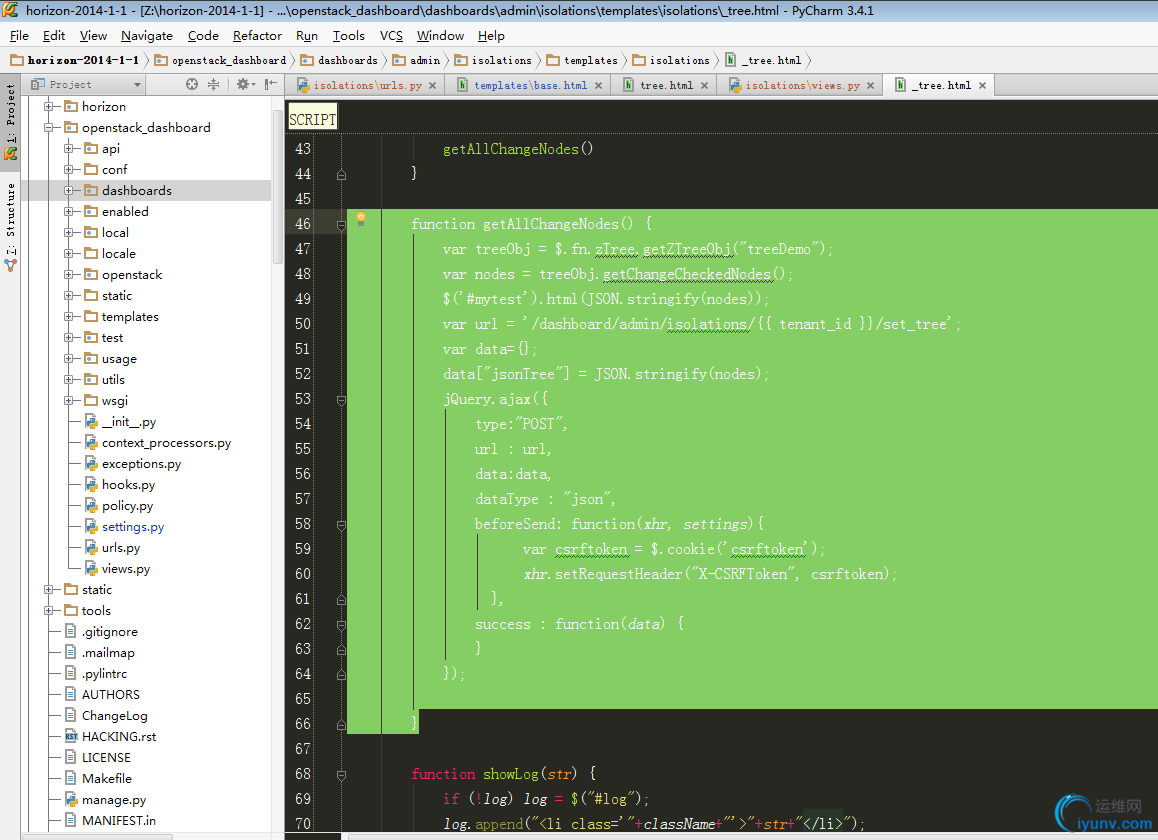Image resolution: width=1158 pixels, height=840 pixels.
Task: Select the locale folder
Action: (x=118, y=253)
